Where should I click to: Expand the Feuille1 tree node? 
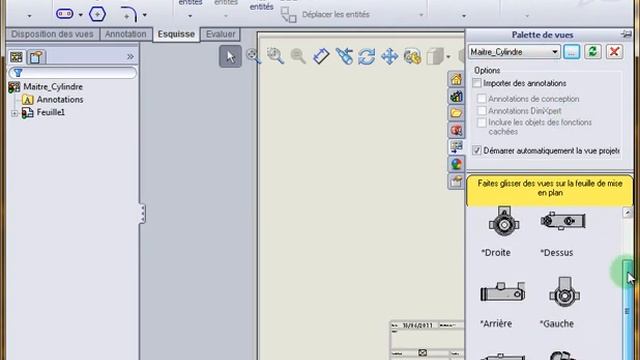[14, 113]
